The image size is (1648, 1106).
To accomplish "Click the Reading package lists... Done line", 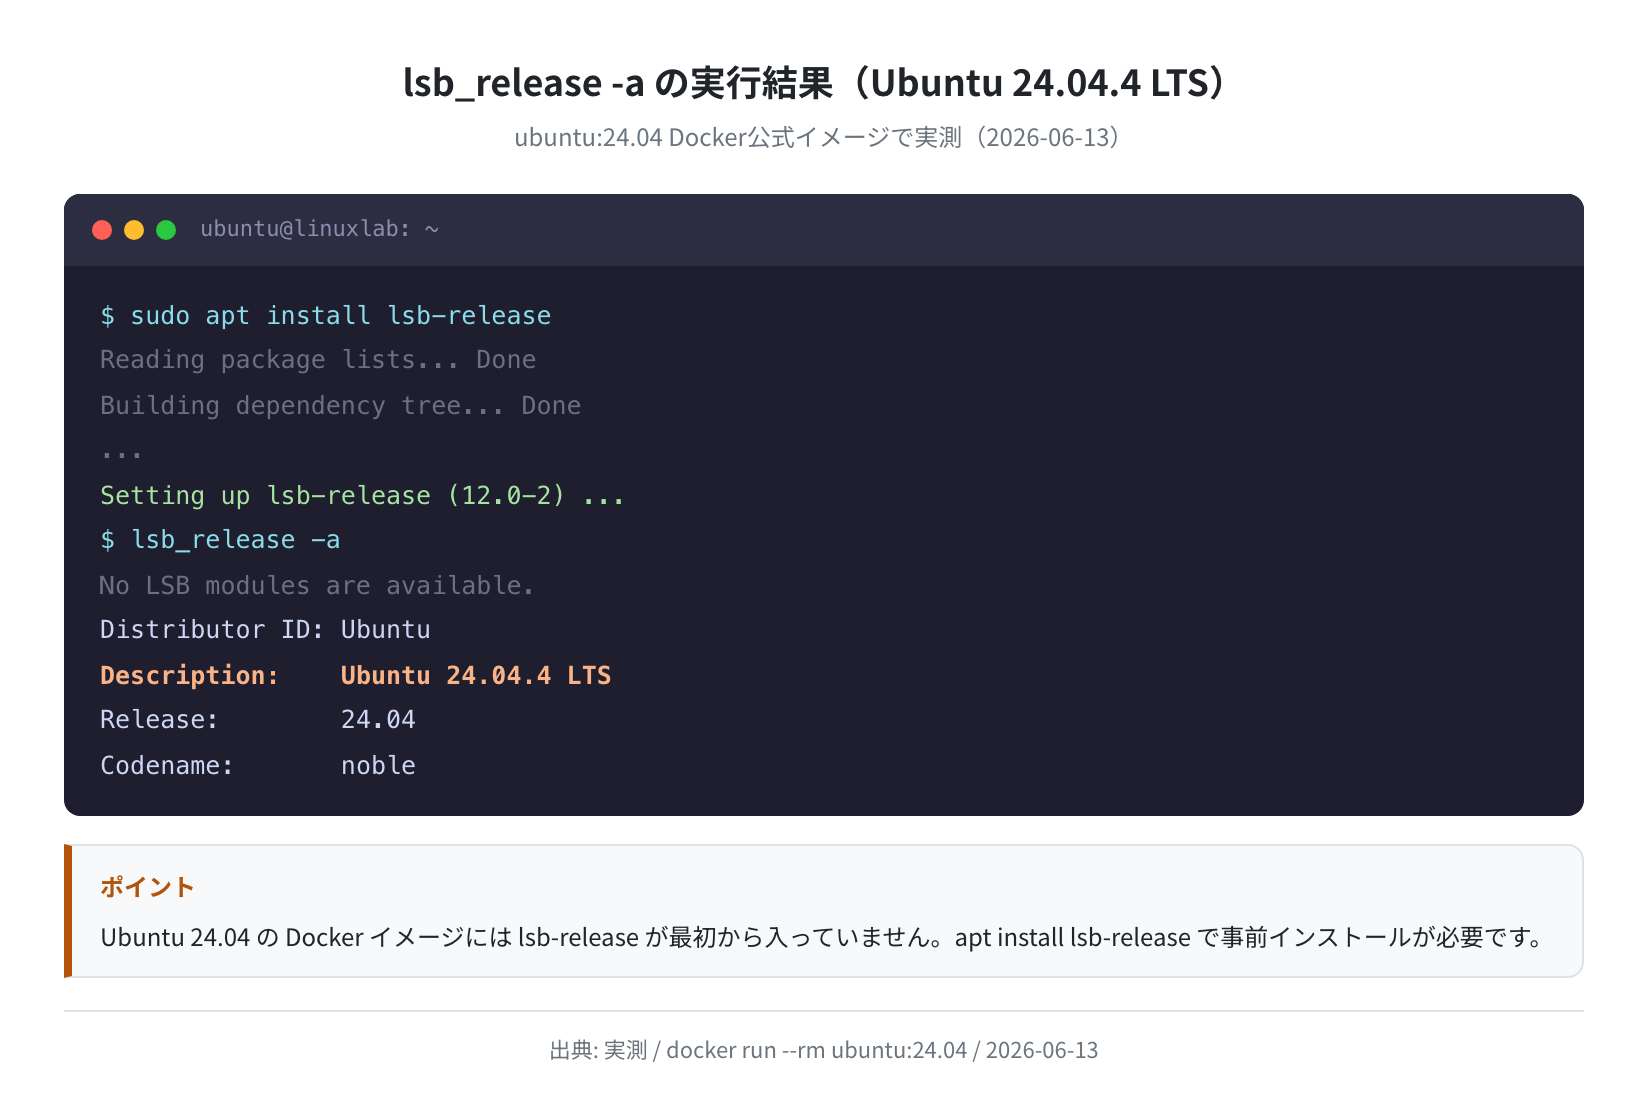I will (x=318, y=360).
